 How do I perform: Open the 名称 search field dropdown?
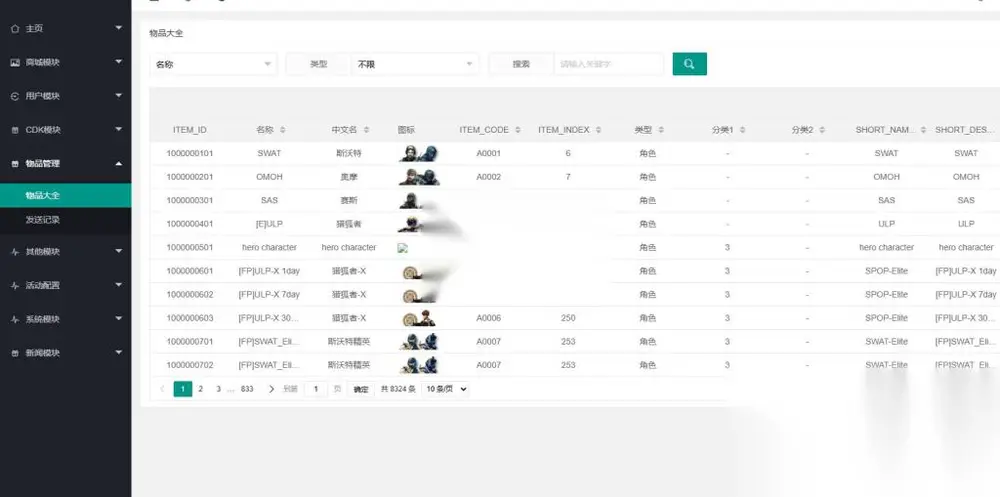[x=213, y=64]
